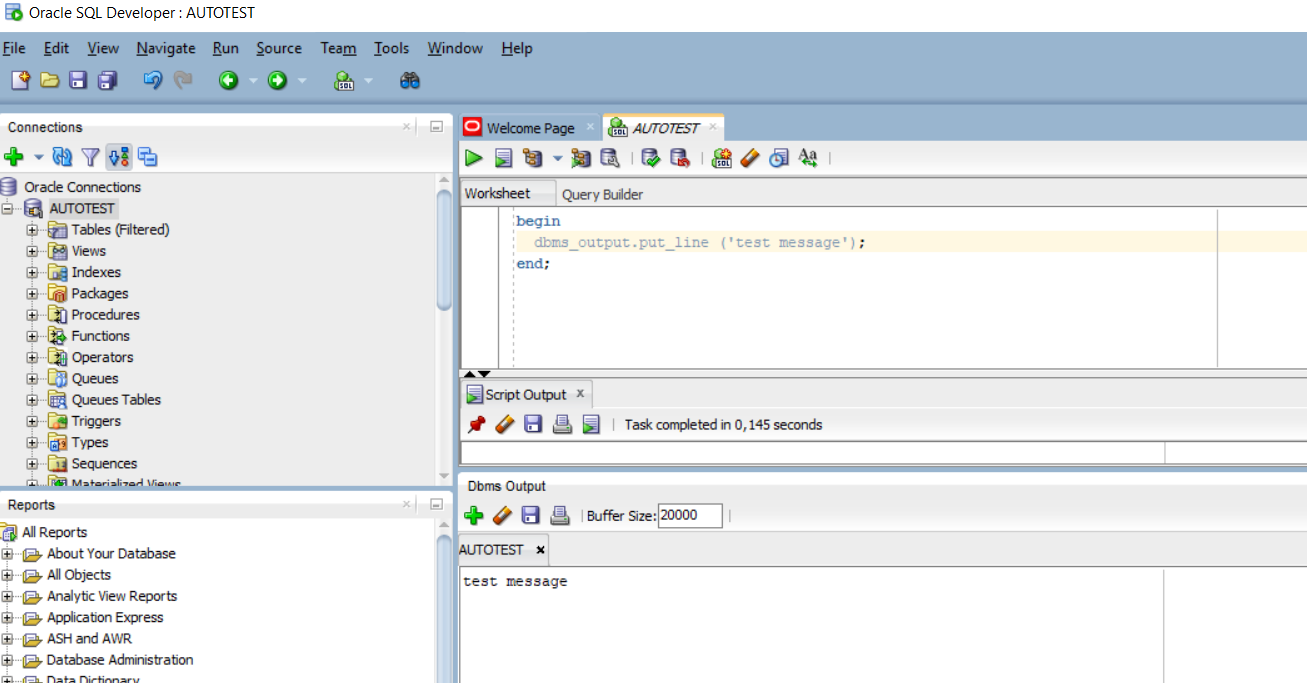
Task: Click the Rollback icon in worksheet toolbar
Action: pyautogui.click(x=680, y=158)
